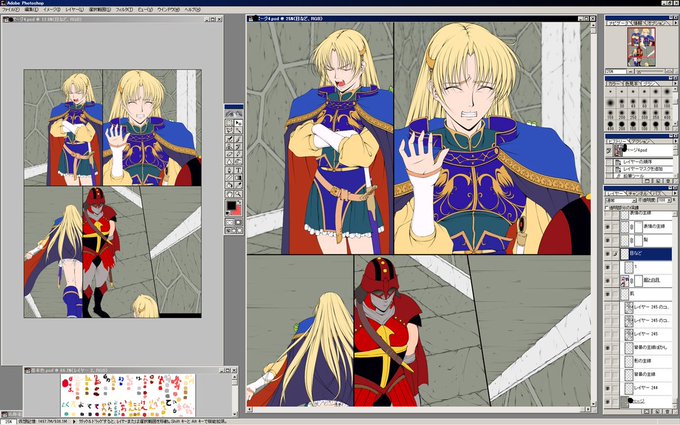Hide the 背景の主線ぼかし layer
The height and width of the screenshot is (425, 680).
608,348
